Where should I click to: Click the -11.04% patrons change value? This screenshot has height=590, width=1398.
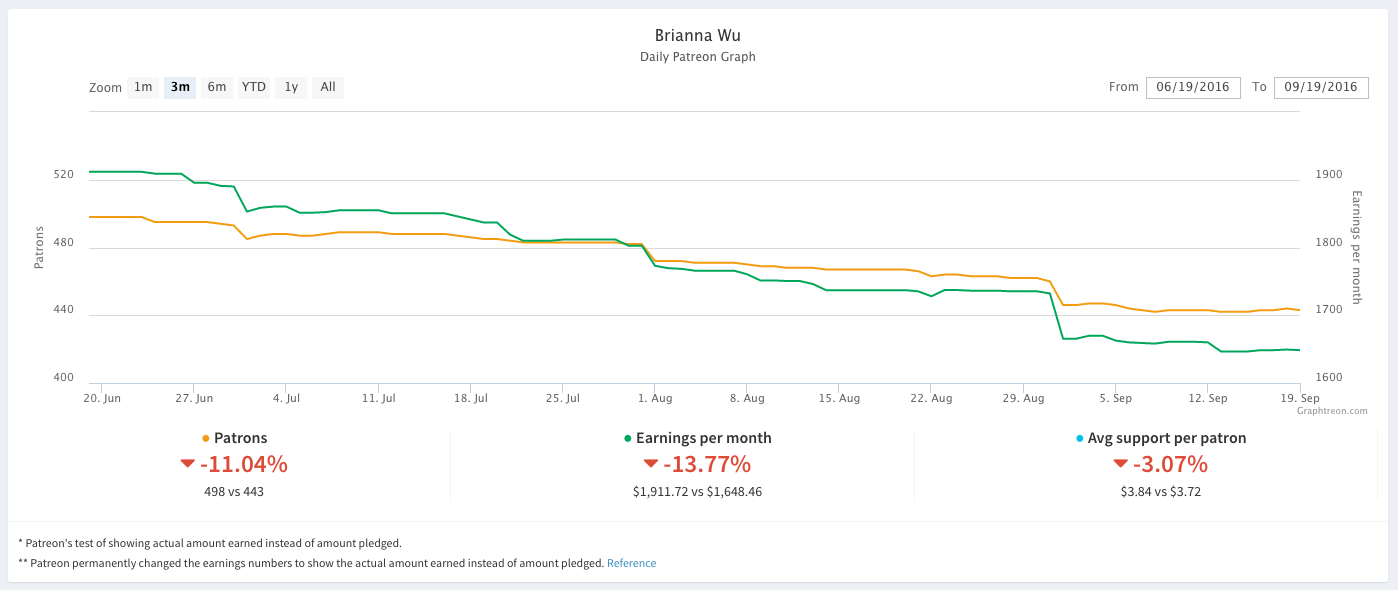point(243,464)
